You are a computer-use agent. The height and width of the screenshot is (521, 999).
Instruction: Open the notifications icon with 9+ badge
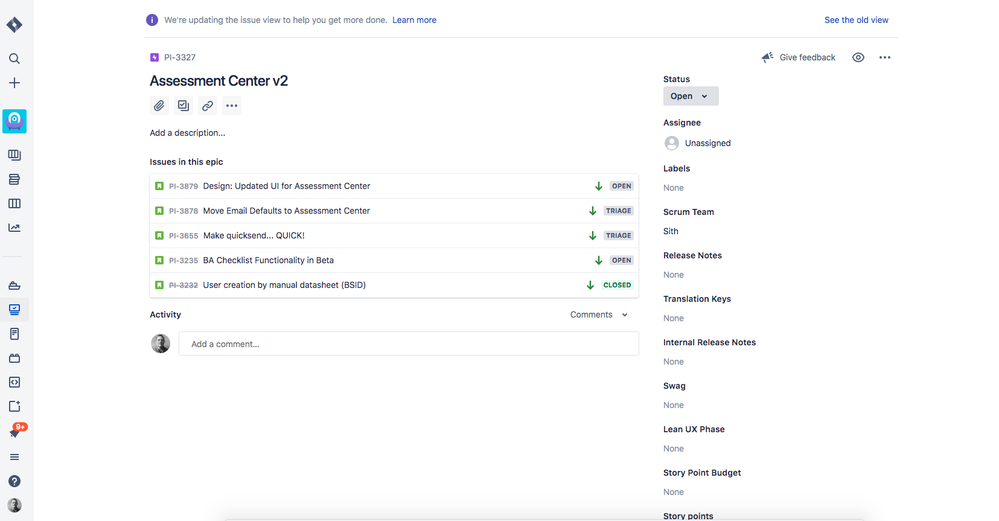pyautogui.click(x=16, y=431)
